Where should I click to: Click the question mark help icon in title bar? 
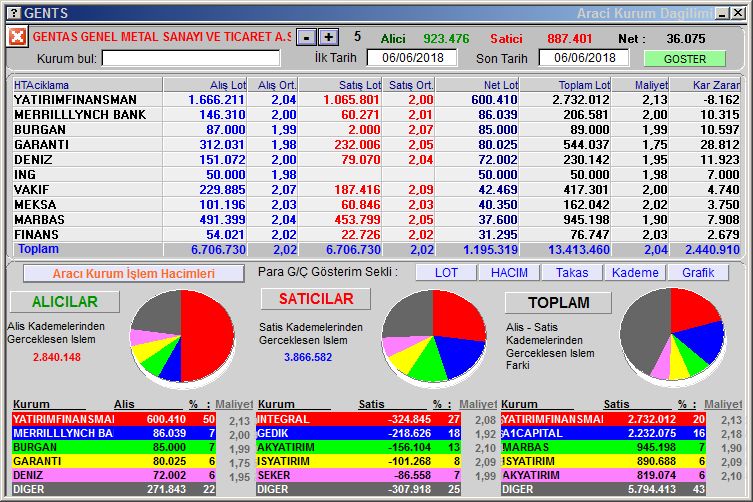tap(15, 13)
